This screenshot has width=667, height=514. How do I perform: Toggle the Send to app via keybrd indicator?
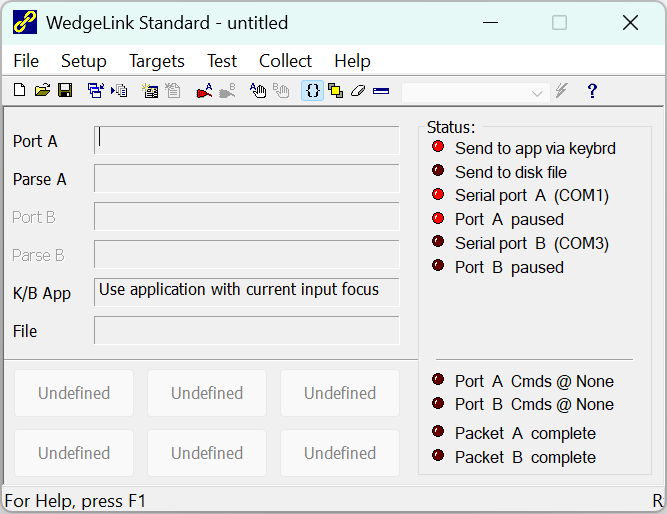[x=438, y=147]
